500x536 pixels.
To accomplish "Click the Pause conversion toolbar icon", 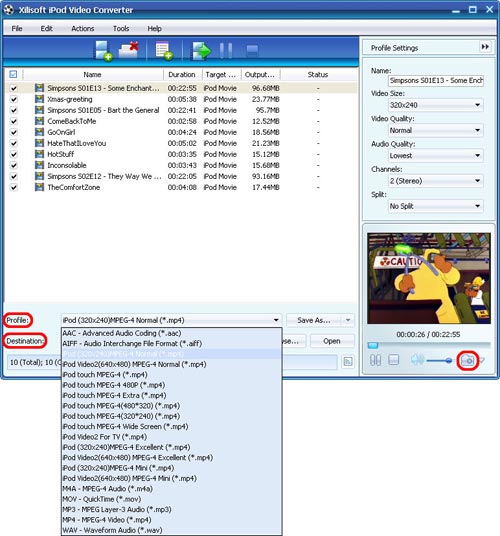I will pos(226,51).
